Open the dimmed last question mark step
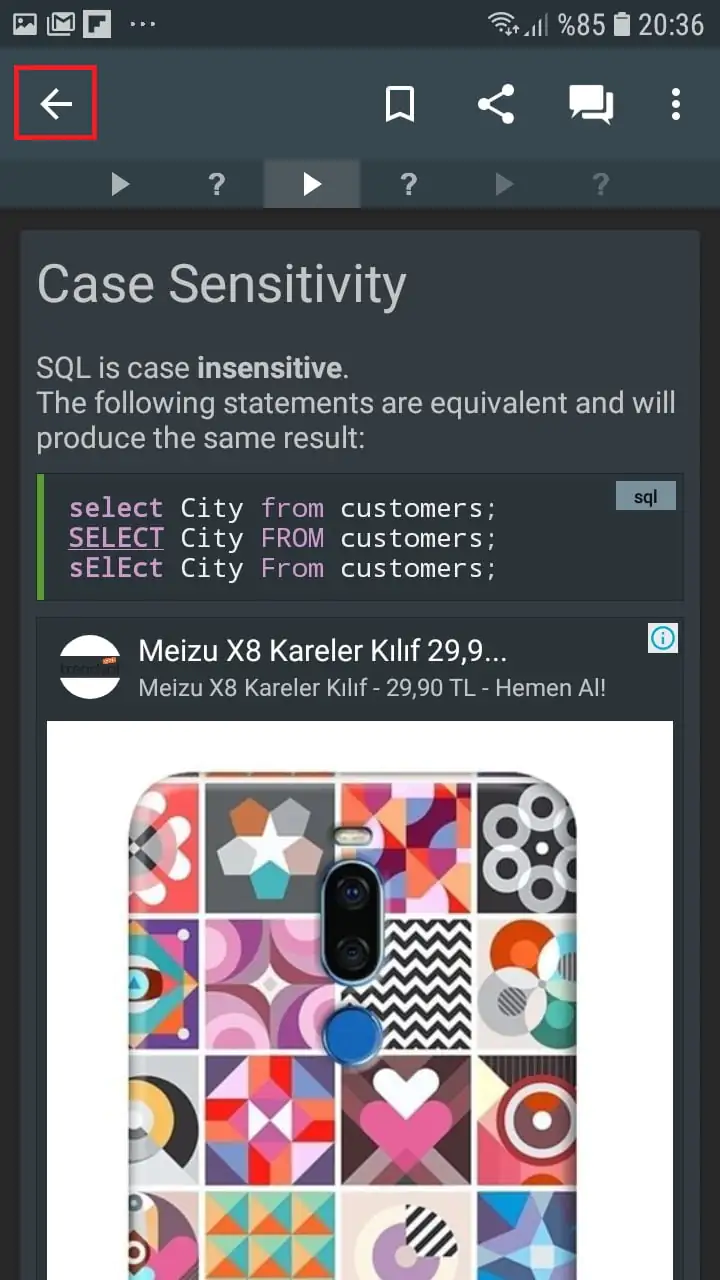Viewport: 720px width, 1280px height. click(x=600, y=184)
